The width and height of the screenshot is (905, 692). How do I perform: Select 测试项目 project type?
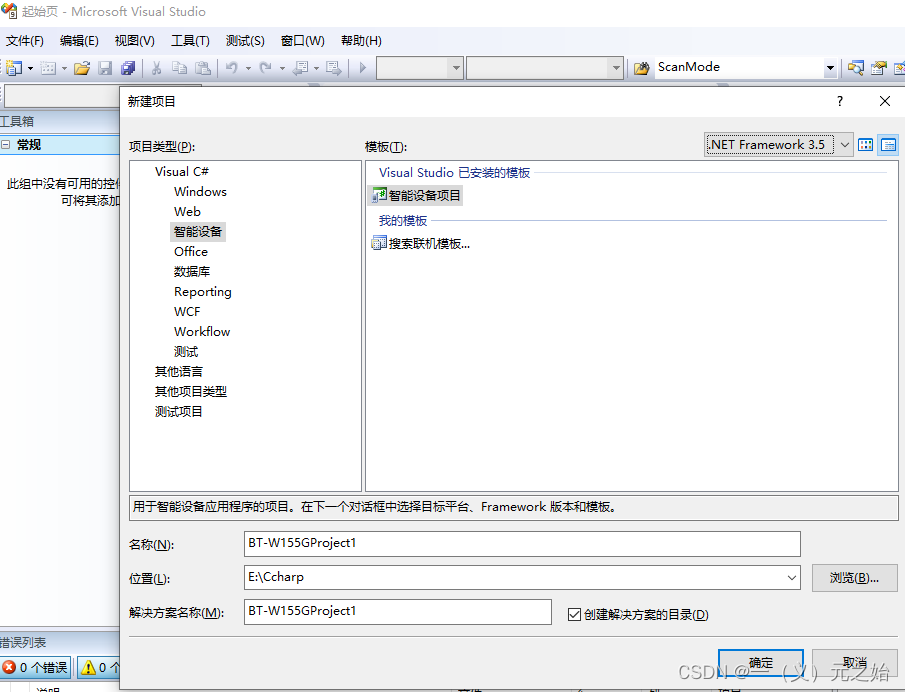(179, 412)
